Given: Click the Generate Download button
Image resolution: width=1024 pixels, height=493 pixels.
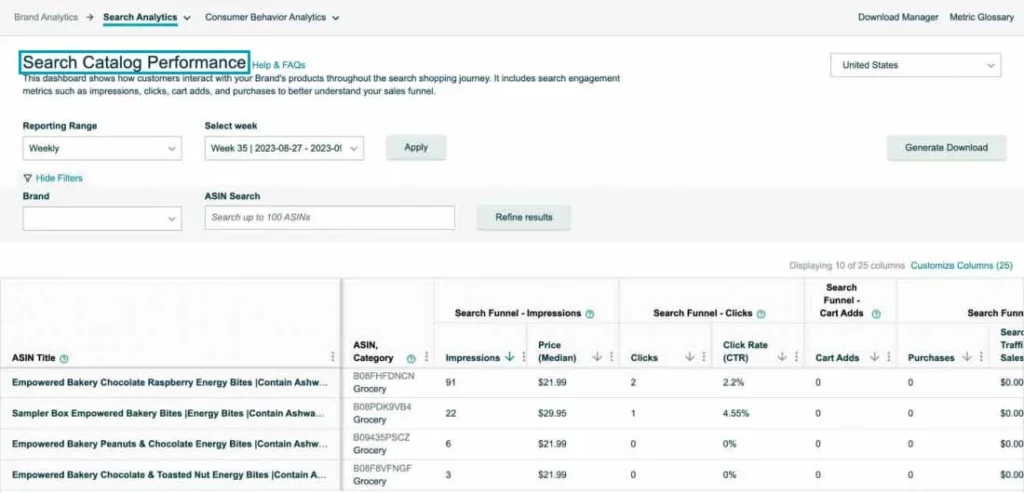Looking at the screenshot, I should (946, 148).
